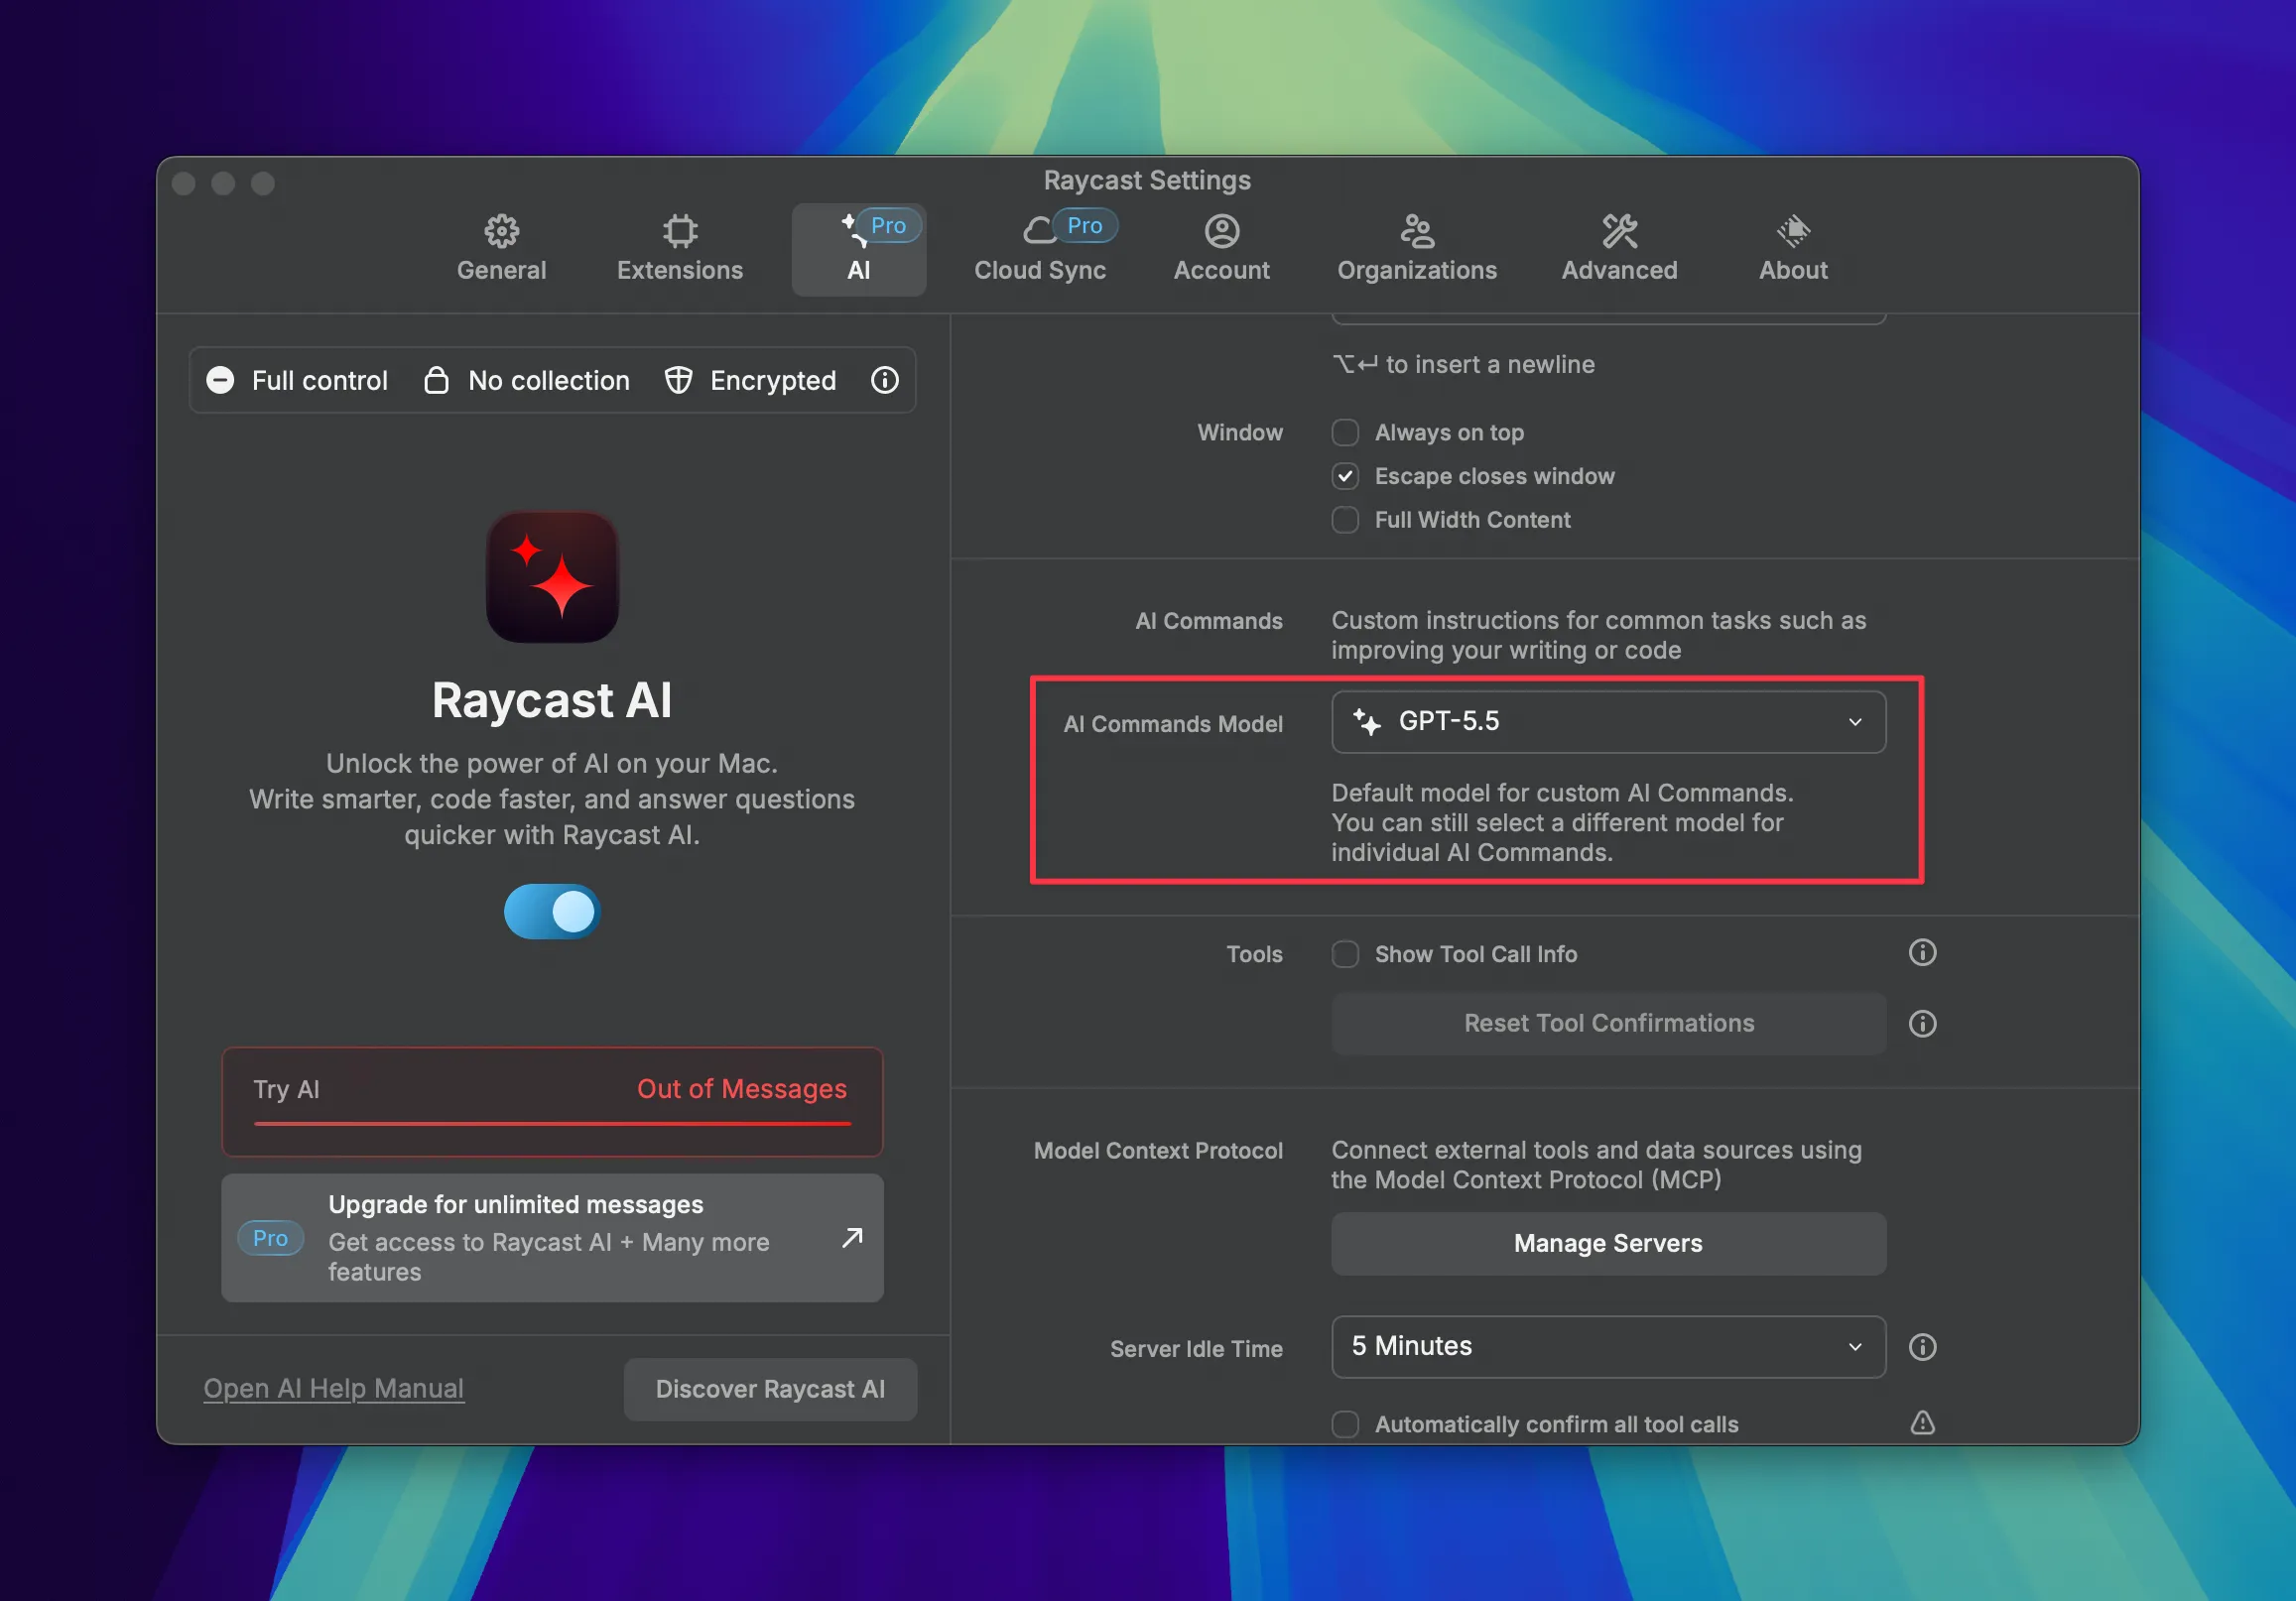Show info for Show Tool Call Info

coord(1922,953)
